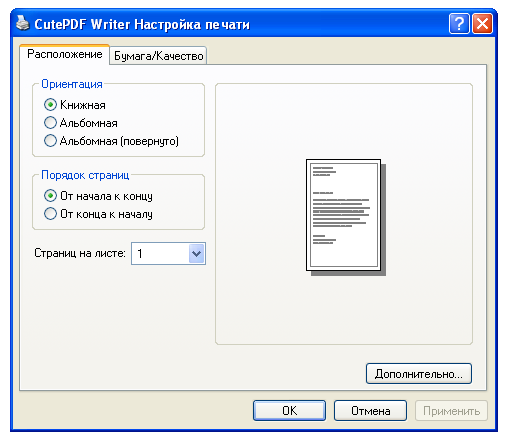Click the Дополнительно... button
514x443 pixels.
pos(419,374)
